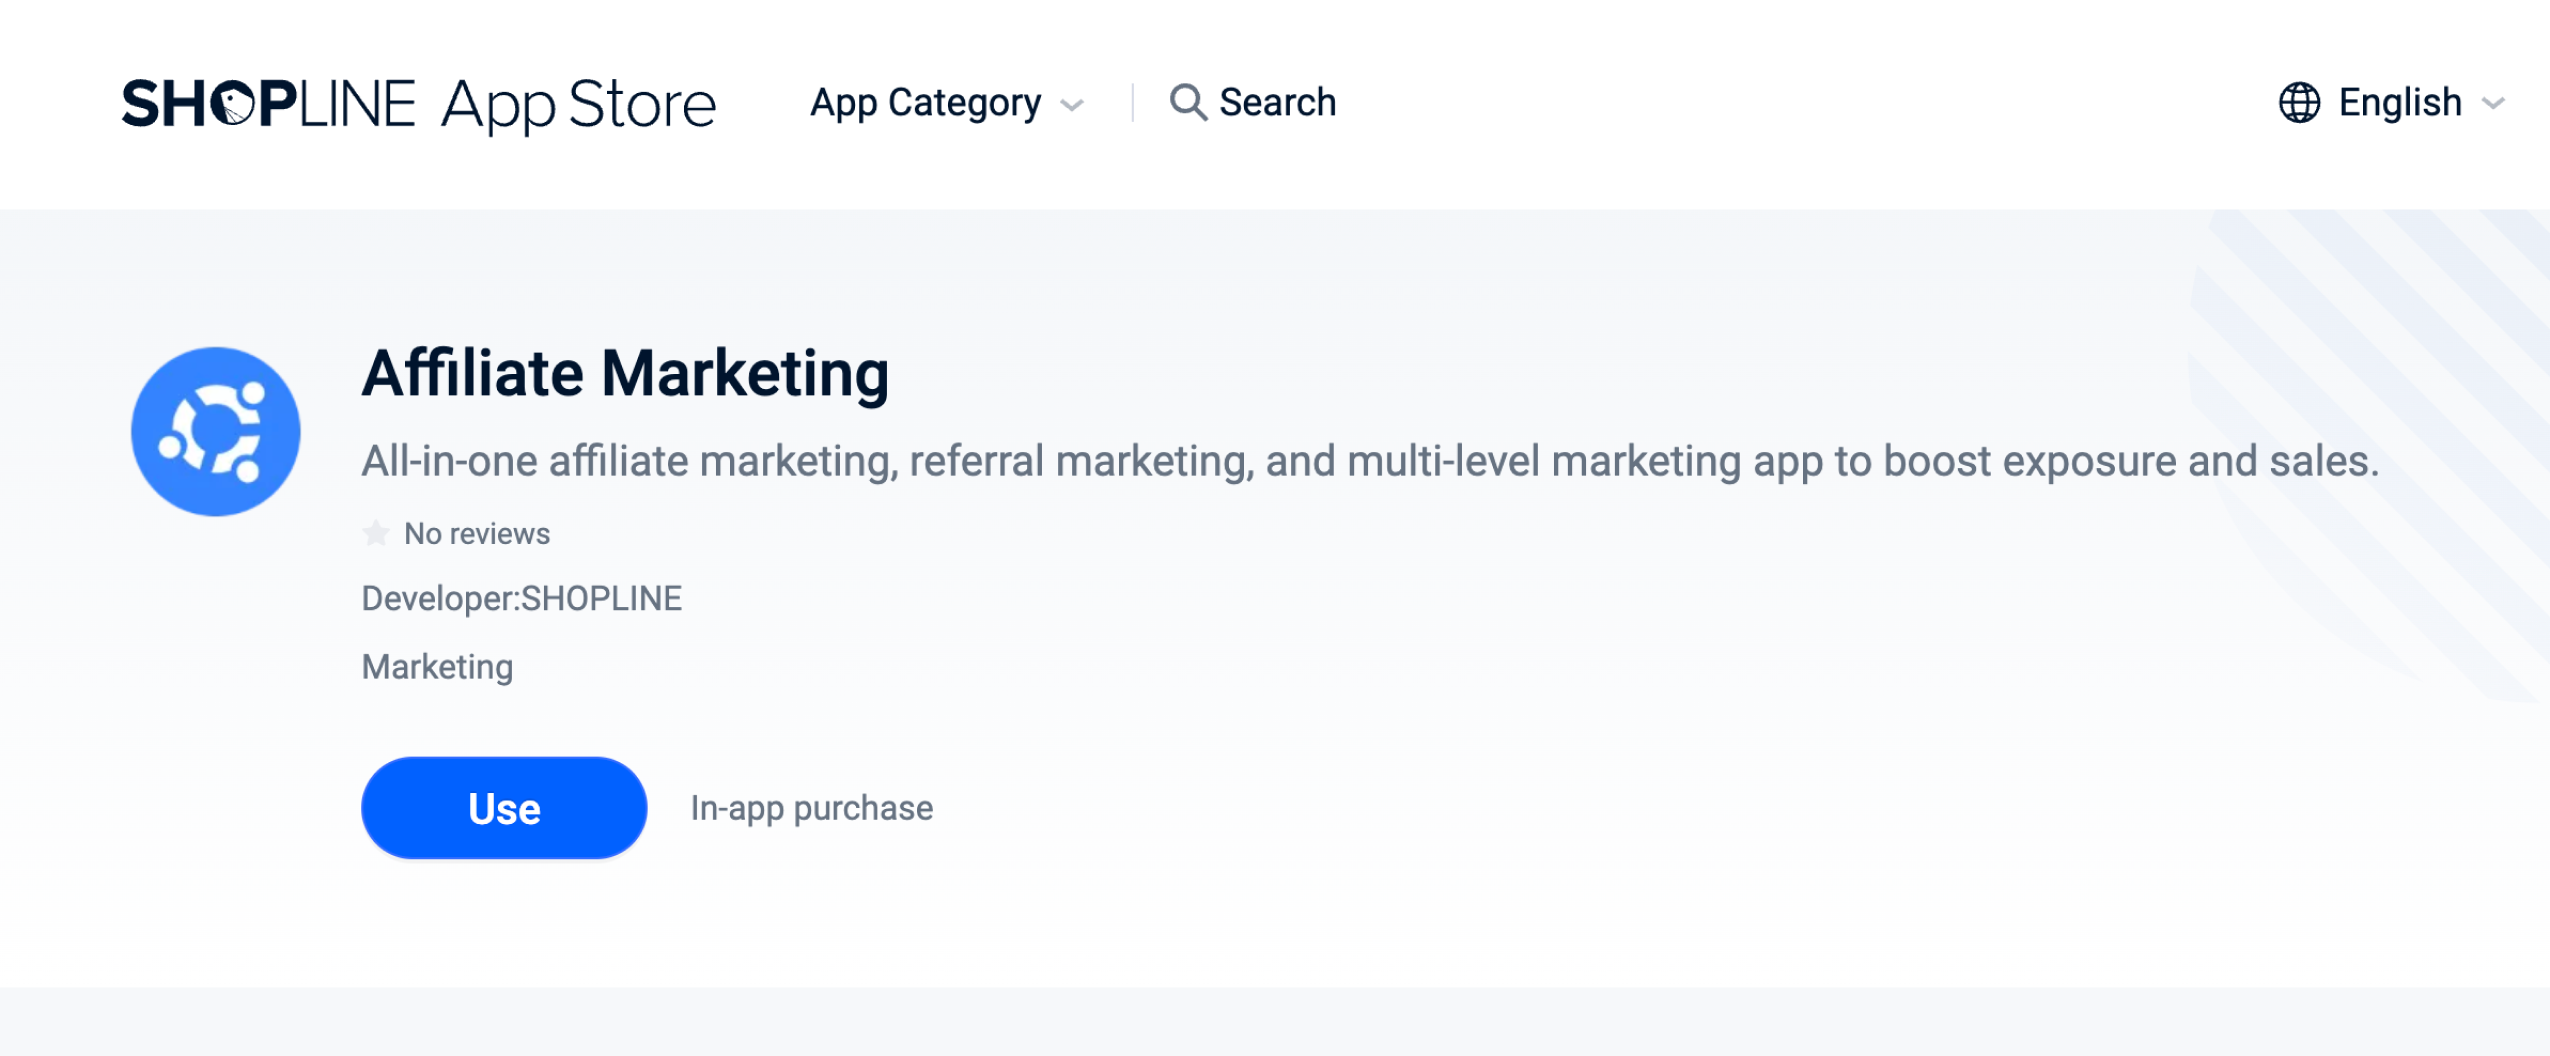The width and height of the screenshot is (2550, 1056).
Task: Click the shopping bag icon inside SHOPLINE's letter O
Action: click(x=234, y=104)
